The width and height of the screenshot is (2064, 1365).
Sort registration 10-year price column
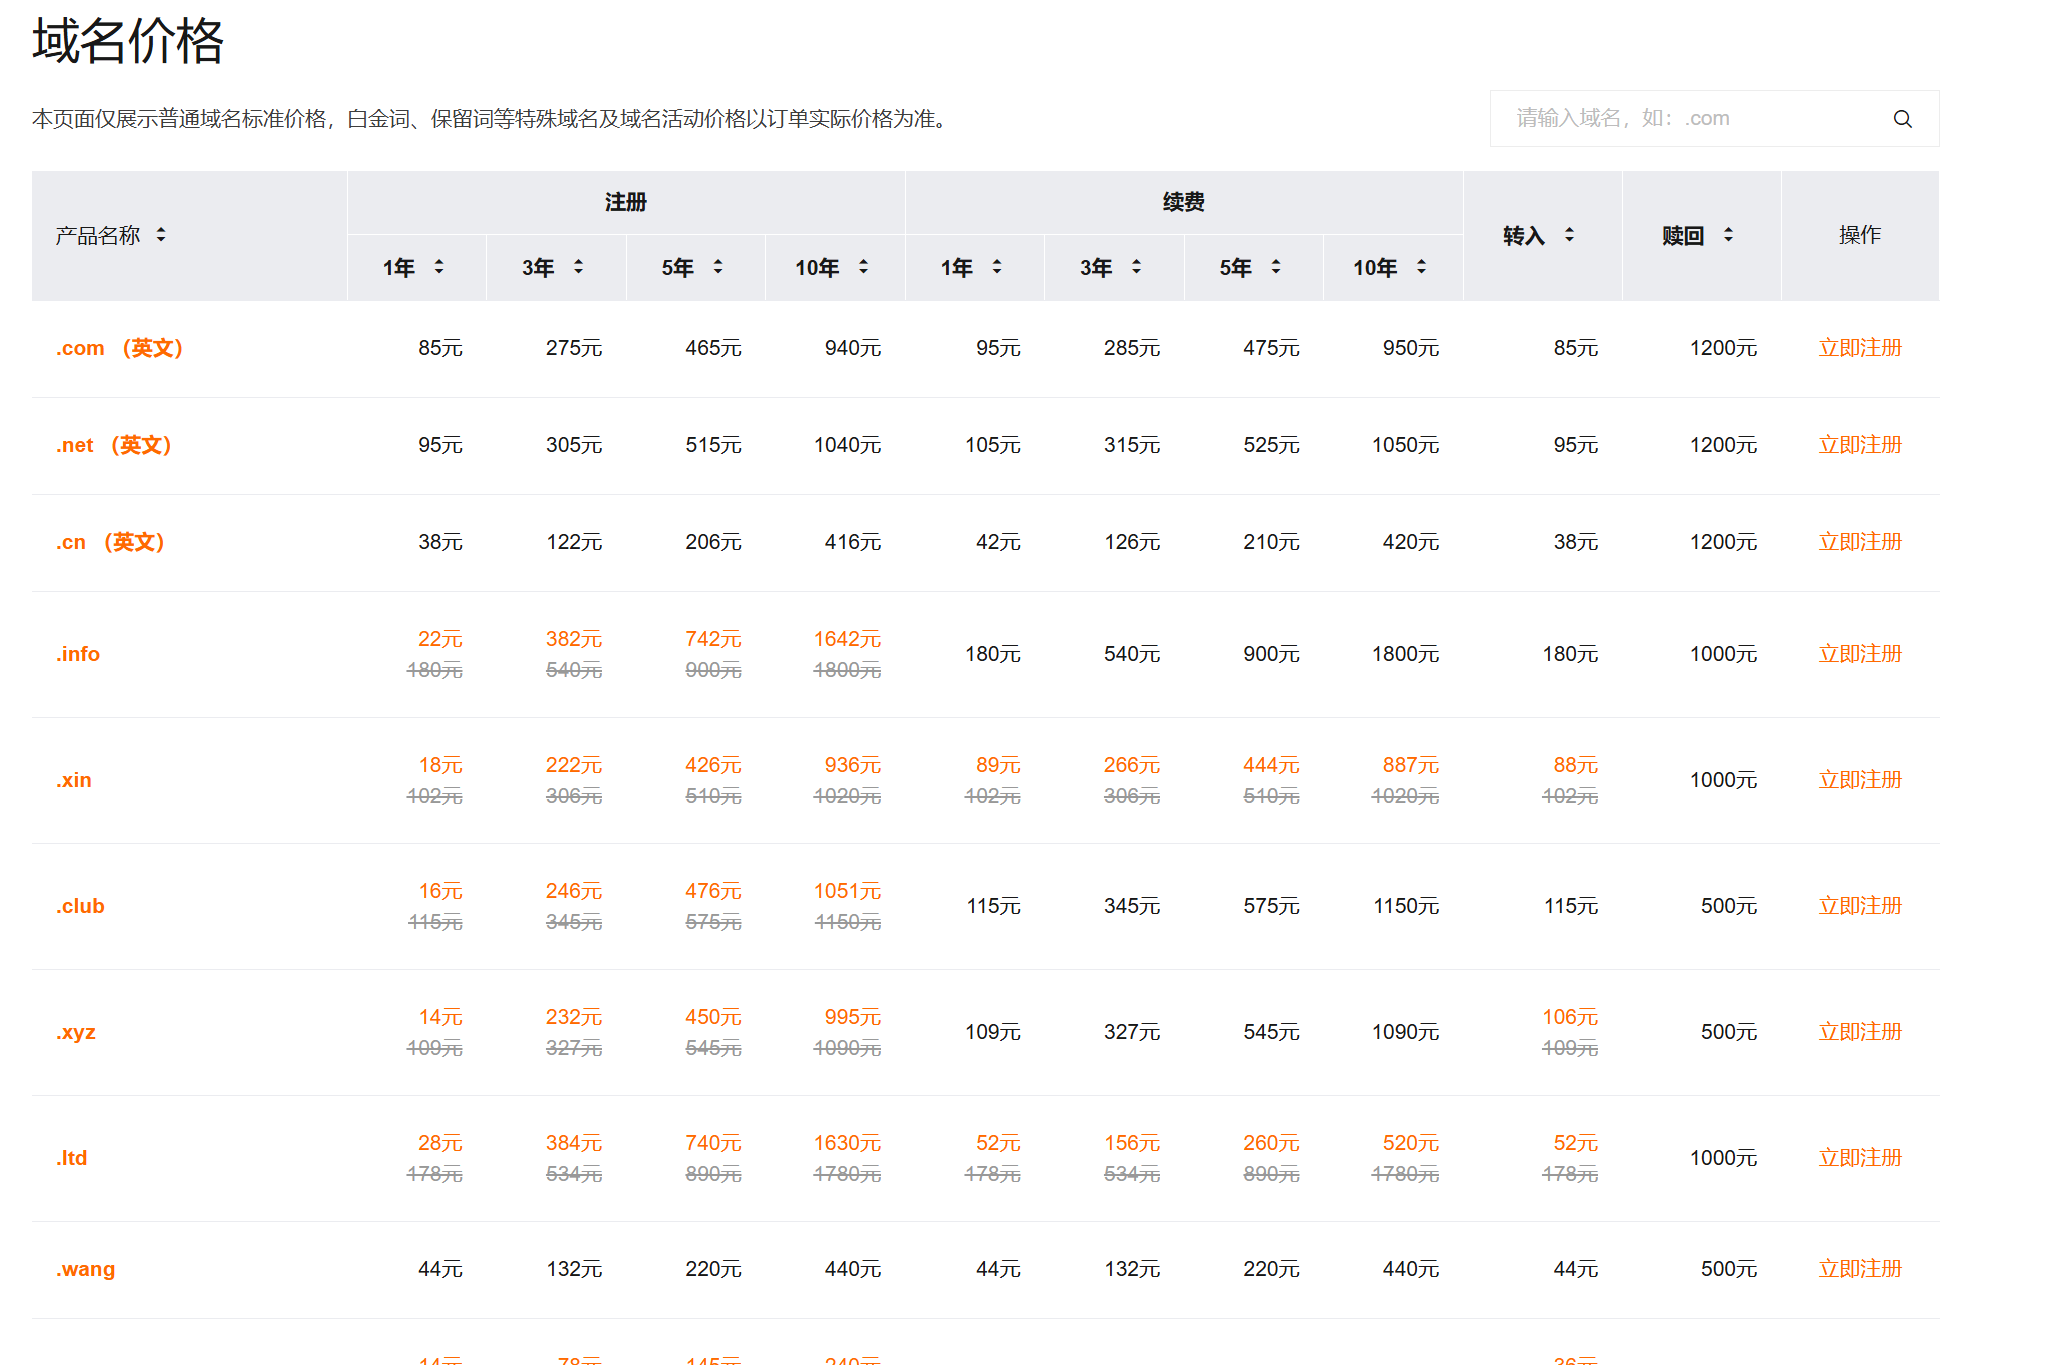click(x=863, y=267)
